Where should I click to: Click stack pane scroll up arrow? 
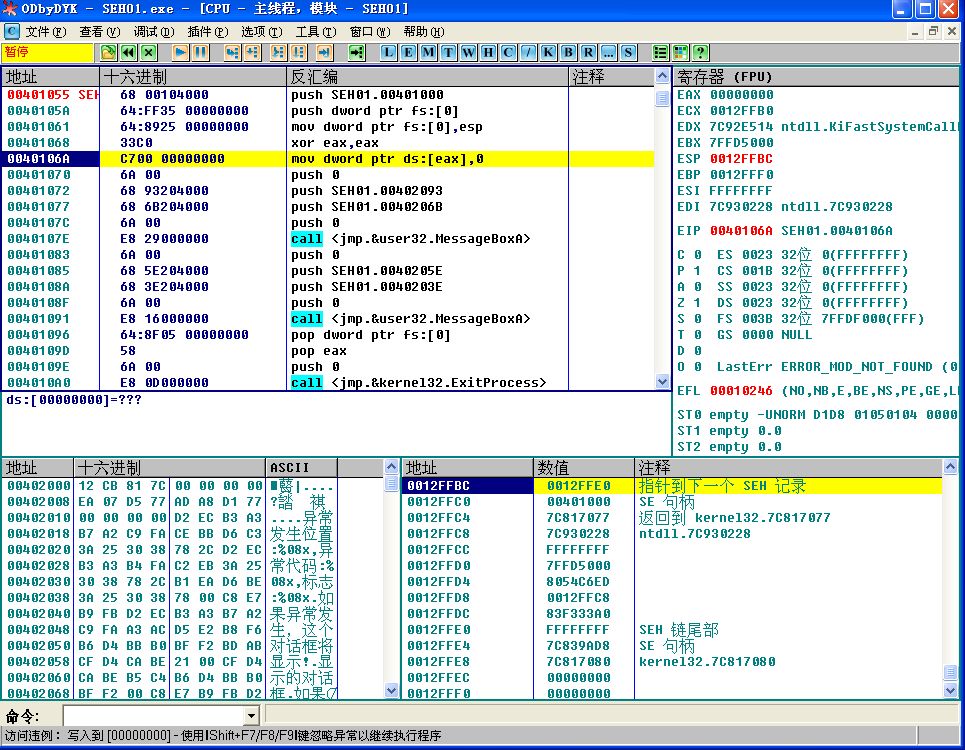pyautogui.click(x=950, y=466)
